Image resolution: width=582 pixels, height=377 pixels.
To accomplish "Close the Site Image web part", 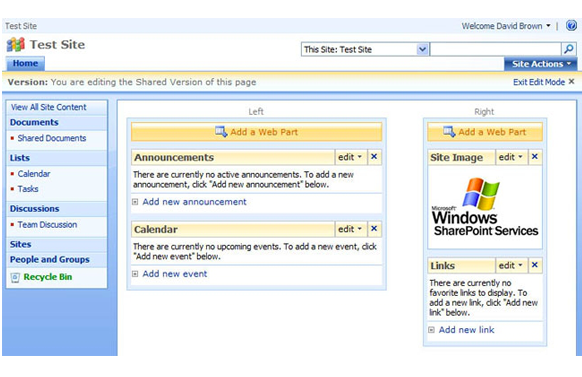I will coord(535,157).
